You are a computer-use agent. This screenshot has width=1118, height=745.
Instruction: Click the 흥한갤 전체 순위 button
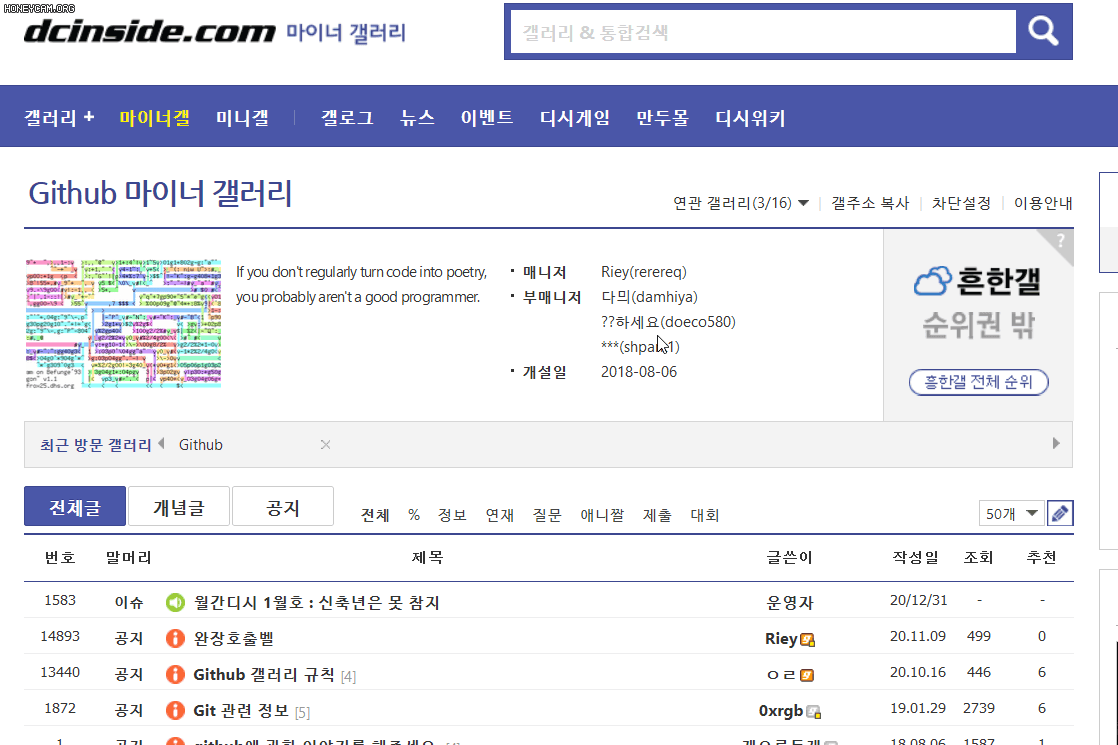click(x=978, y=382)
